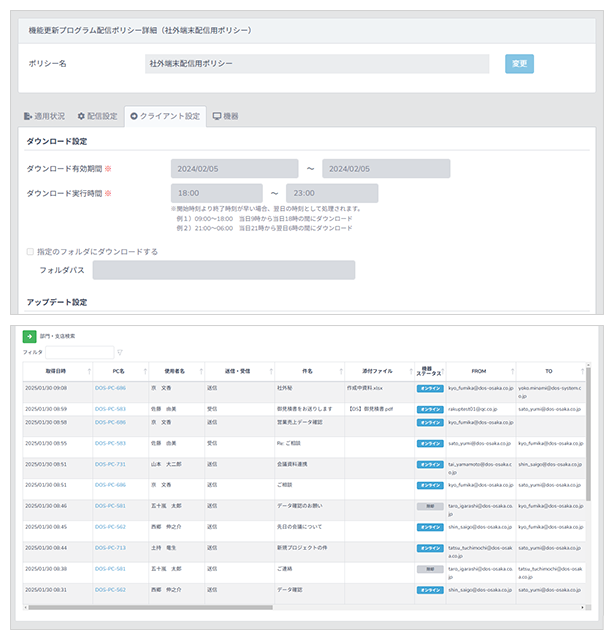The height and width of the screenshot is (640, 614).
Task: Click the subject 営業売上データ確認
Action: (x=300, y=422)
